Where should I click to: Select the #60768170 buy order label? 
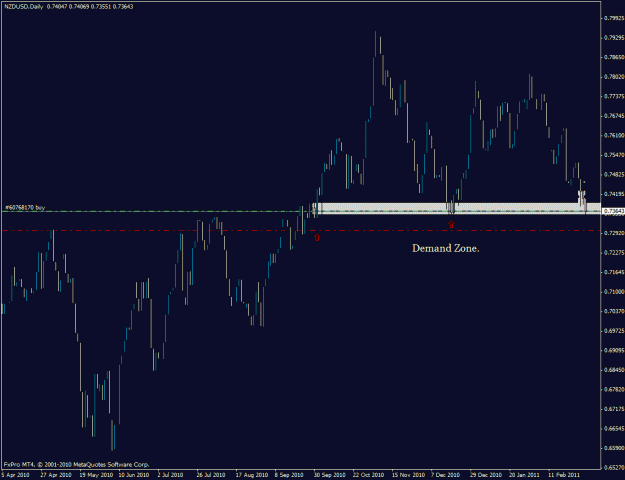(25, 208)
